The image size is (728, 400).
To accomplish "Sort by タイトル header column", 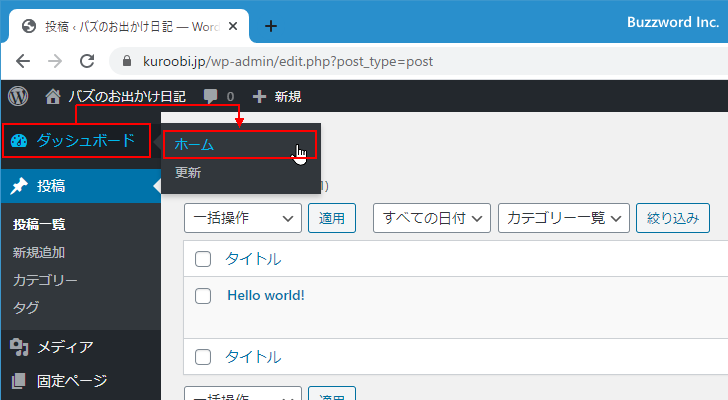I will (x=254, y=259).
